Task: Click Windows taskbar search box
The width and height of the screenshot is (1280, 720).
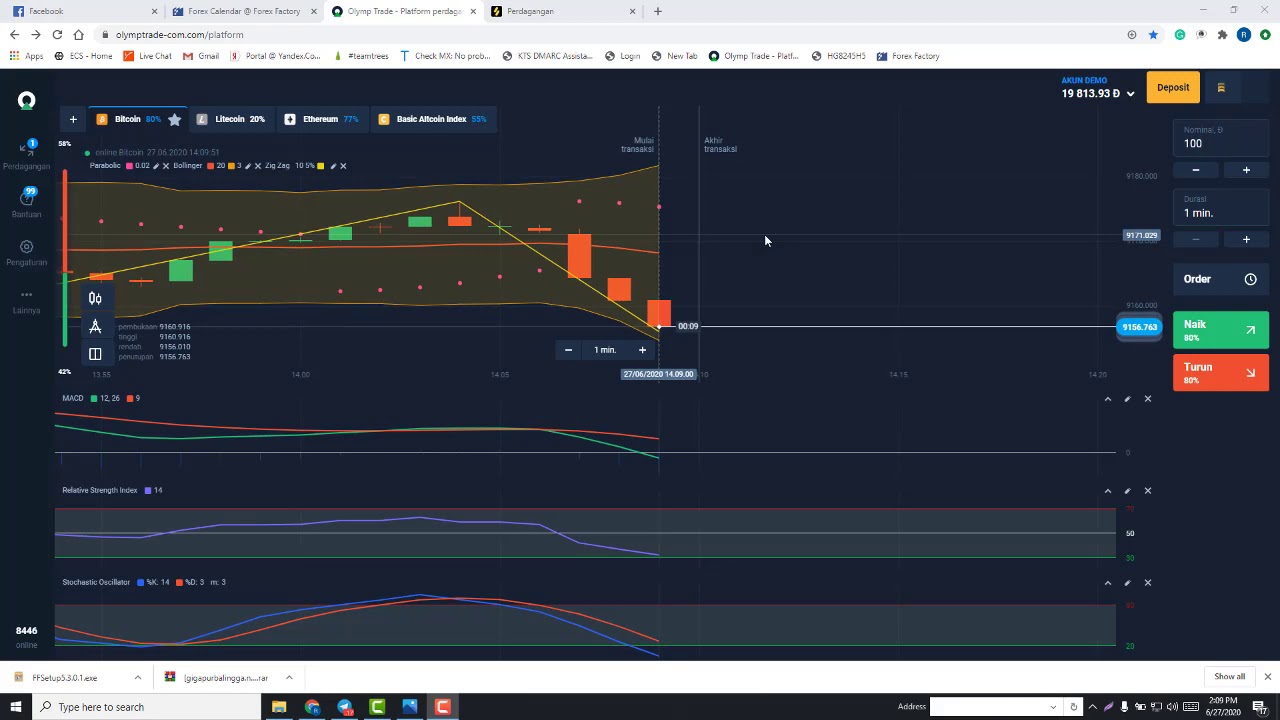Action: tap(146, 707)
